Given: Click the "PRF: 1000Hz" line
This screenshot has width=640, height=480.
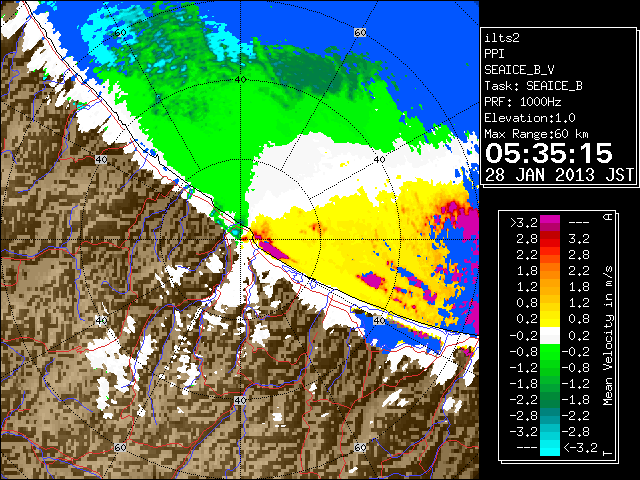Looking at the screenshot, I should point(523,102).
